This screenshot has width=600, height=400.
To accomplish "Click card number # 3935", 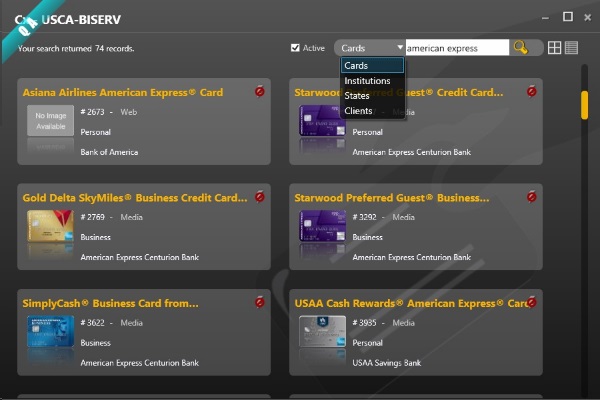I will click(x=364, y=323).
